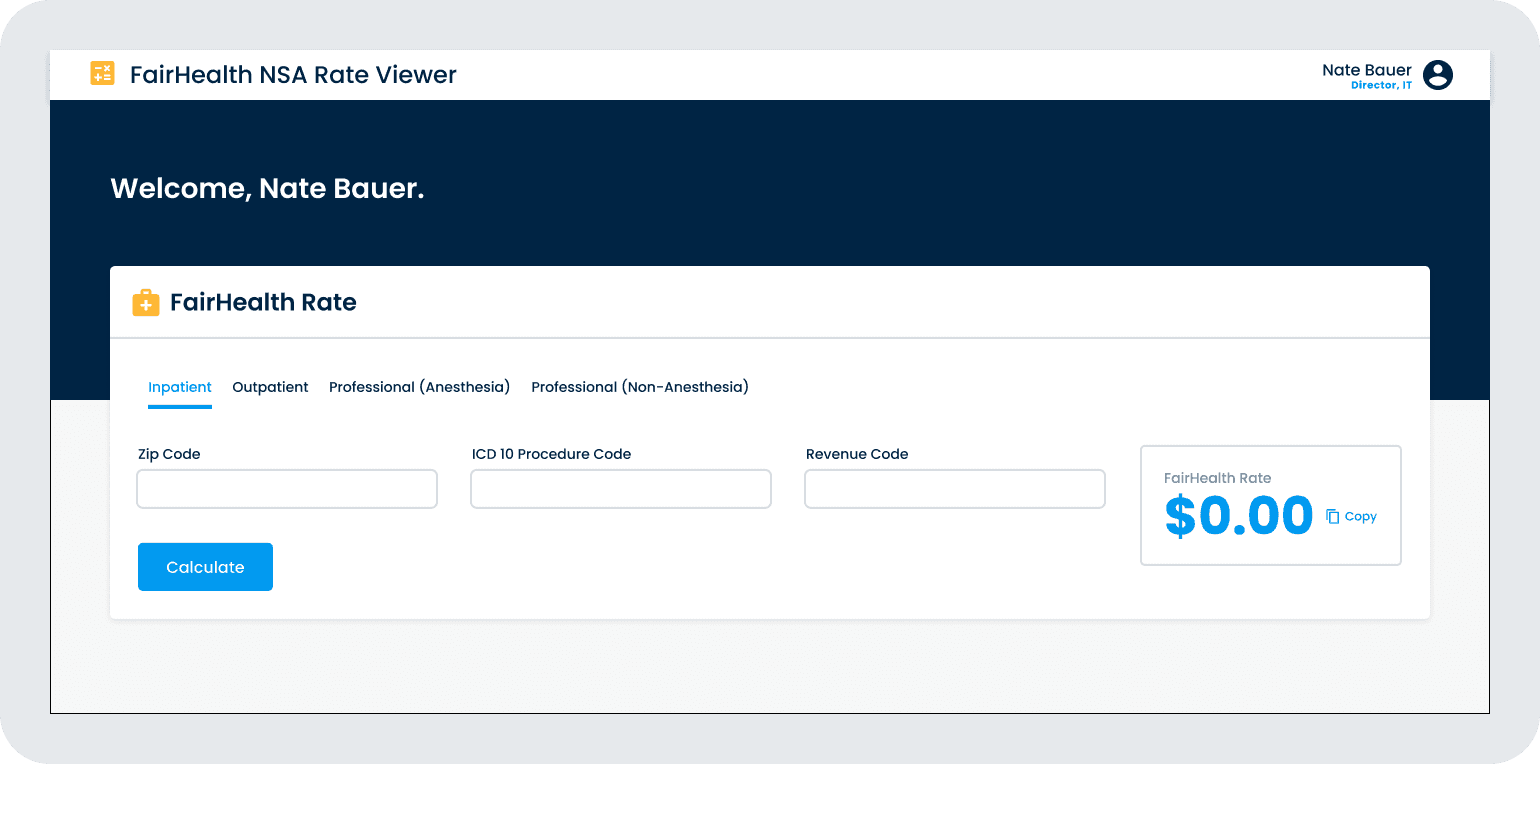Click Nate Bauer's name in the header

(x=1366, y=69)
